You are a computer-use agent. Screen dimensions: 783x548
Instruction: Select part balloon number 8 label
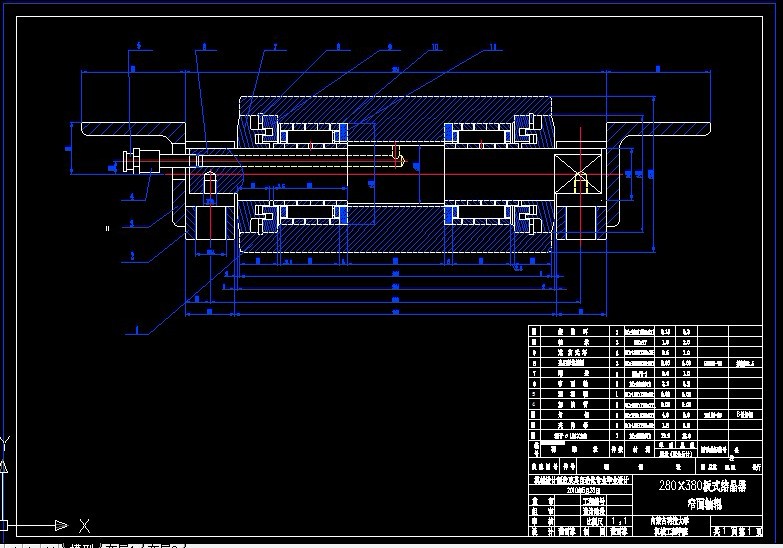coord(338,47)
